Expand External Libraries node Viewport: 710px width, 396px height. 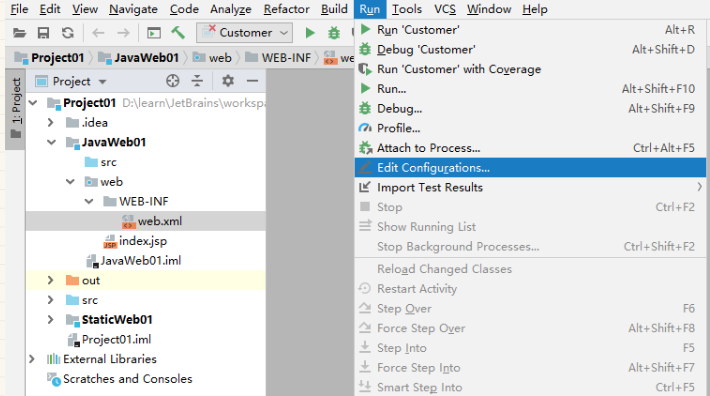point(32,359)
